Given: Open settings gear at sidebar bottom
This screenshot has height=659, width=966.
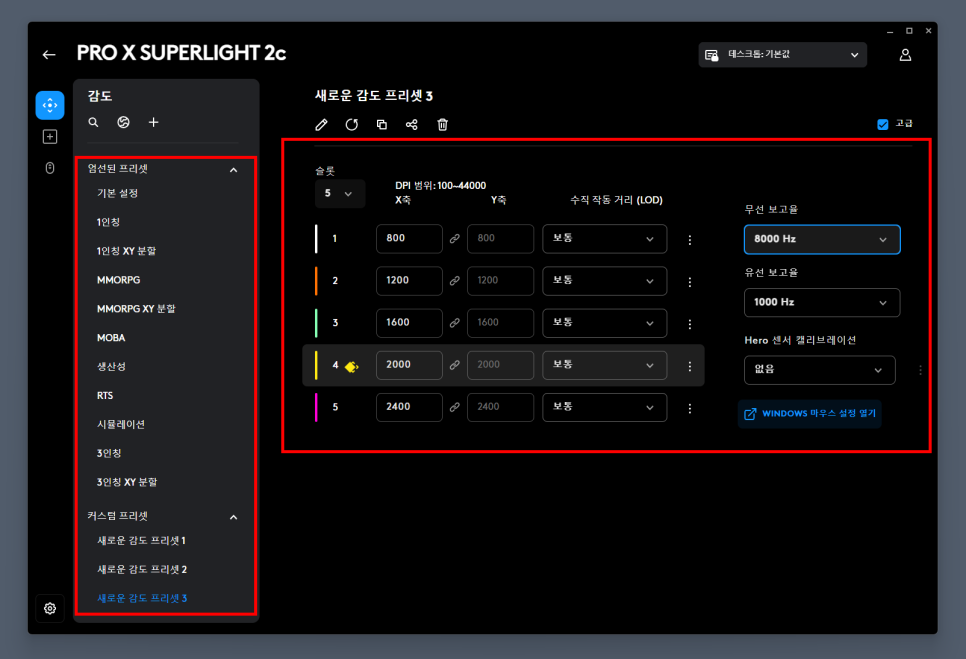Looking at the screenshot, I should 50,608.
